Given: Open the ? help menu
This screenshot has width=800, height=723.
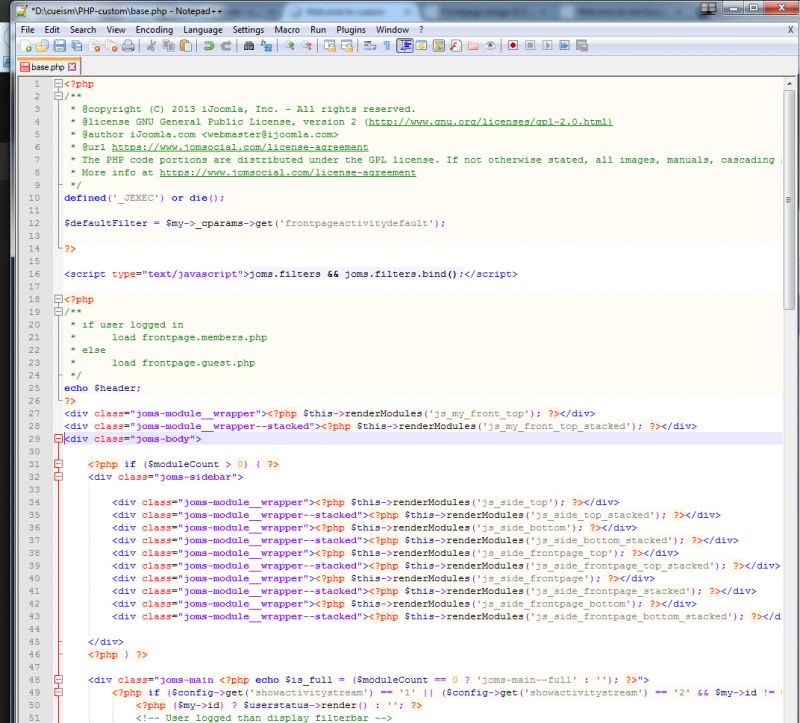Looking at the screenshot, I should (x=421, y=30).
